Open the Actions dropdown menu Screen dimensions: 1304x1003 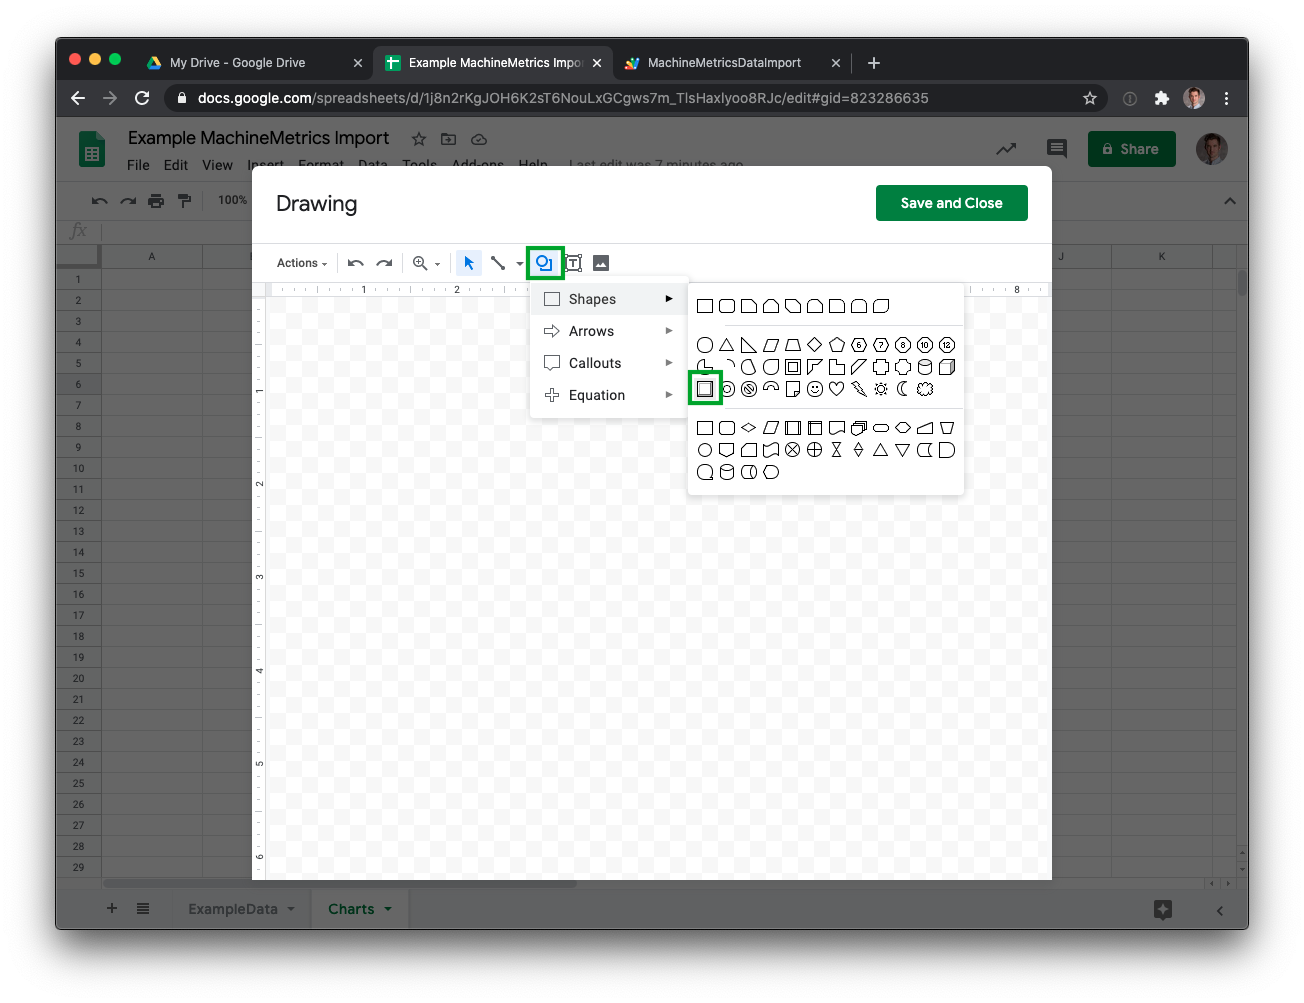click(302, 263)
